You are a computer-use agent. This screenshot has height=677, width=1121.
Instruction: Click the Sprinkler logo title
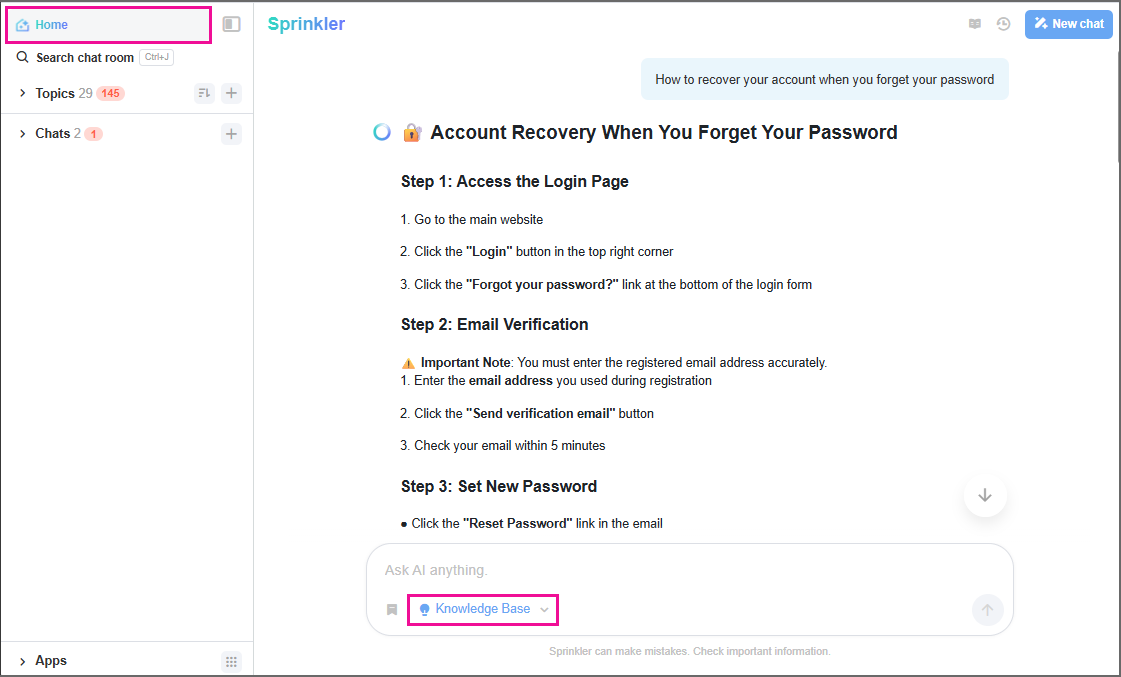coord(306,24)
